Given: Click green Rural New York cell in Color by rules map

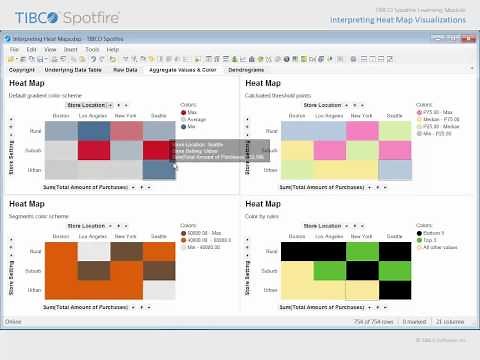Looking at the screenshot, I should pyautogui.click(x=362, y=251).
